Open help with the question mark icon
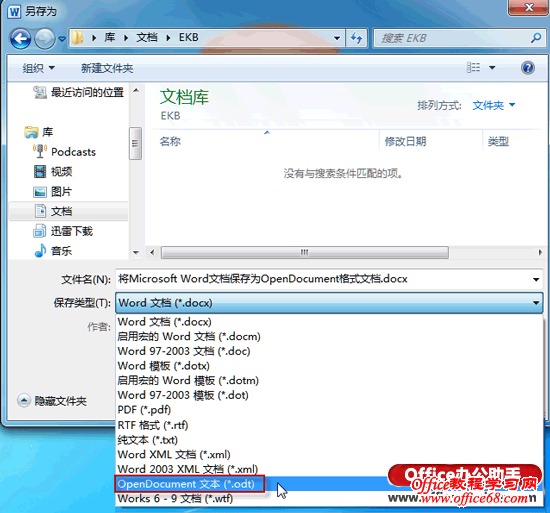 528,68
